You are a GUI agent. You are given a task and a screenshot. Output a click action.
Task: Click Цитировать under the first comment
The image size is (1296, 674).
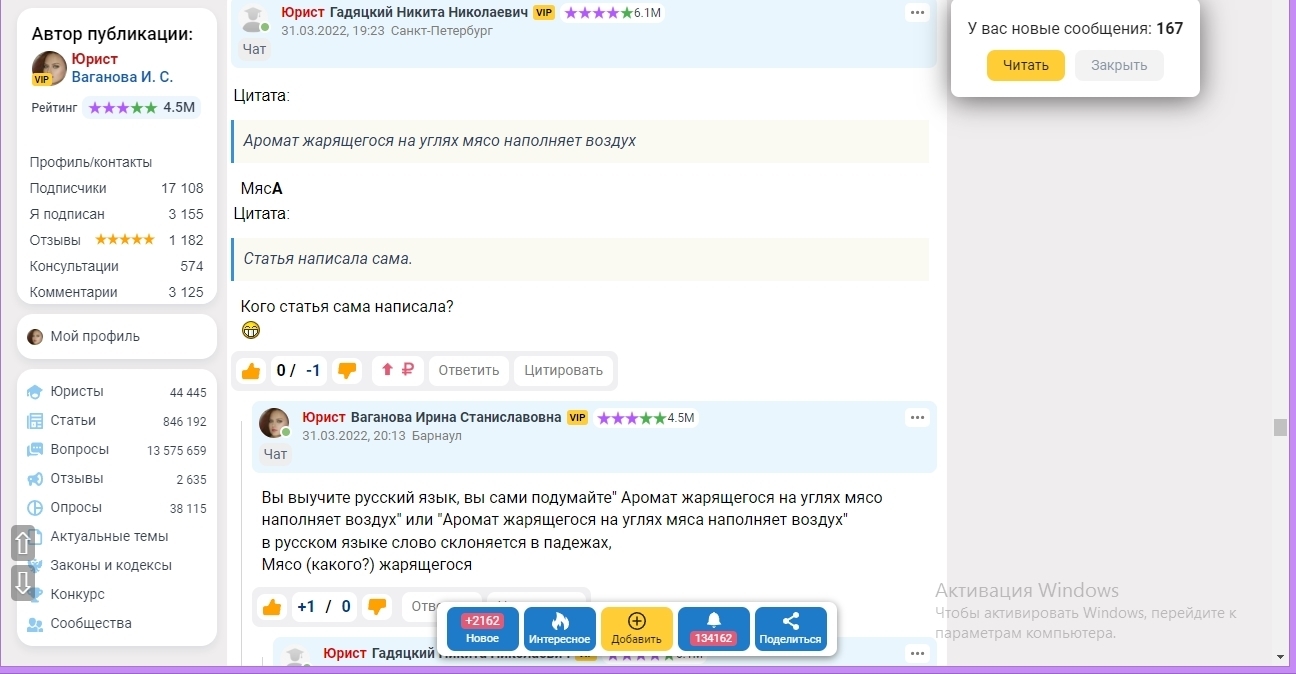pyautogui.click(x=564, y=370)
